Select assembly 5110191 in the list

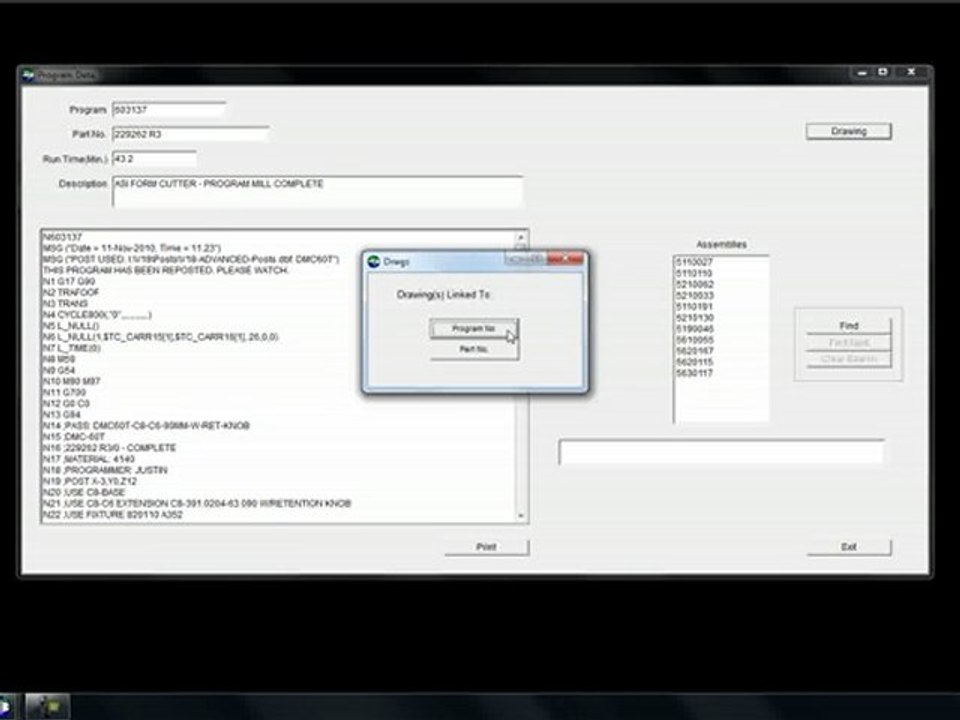click(694, 307)
